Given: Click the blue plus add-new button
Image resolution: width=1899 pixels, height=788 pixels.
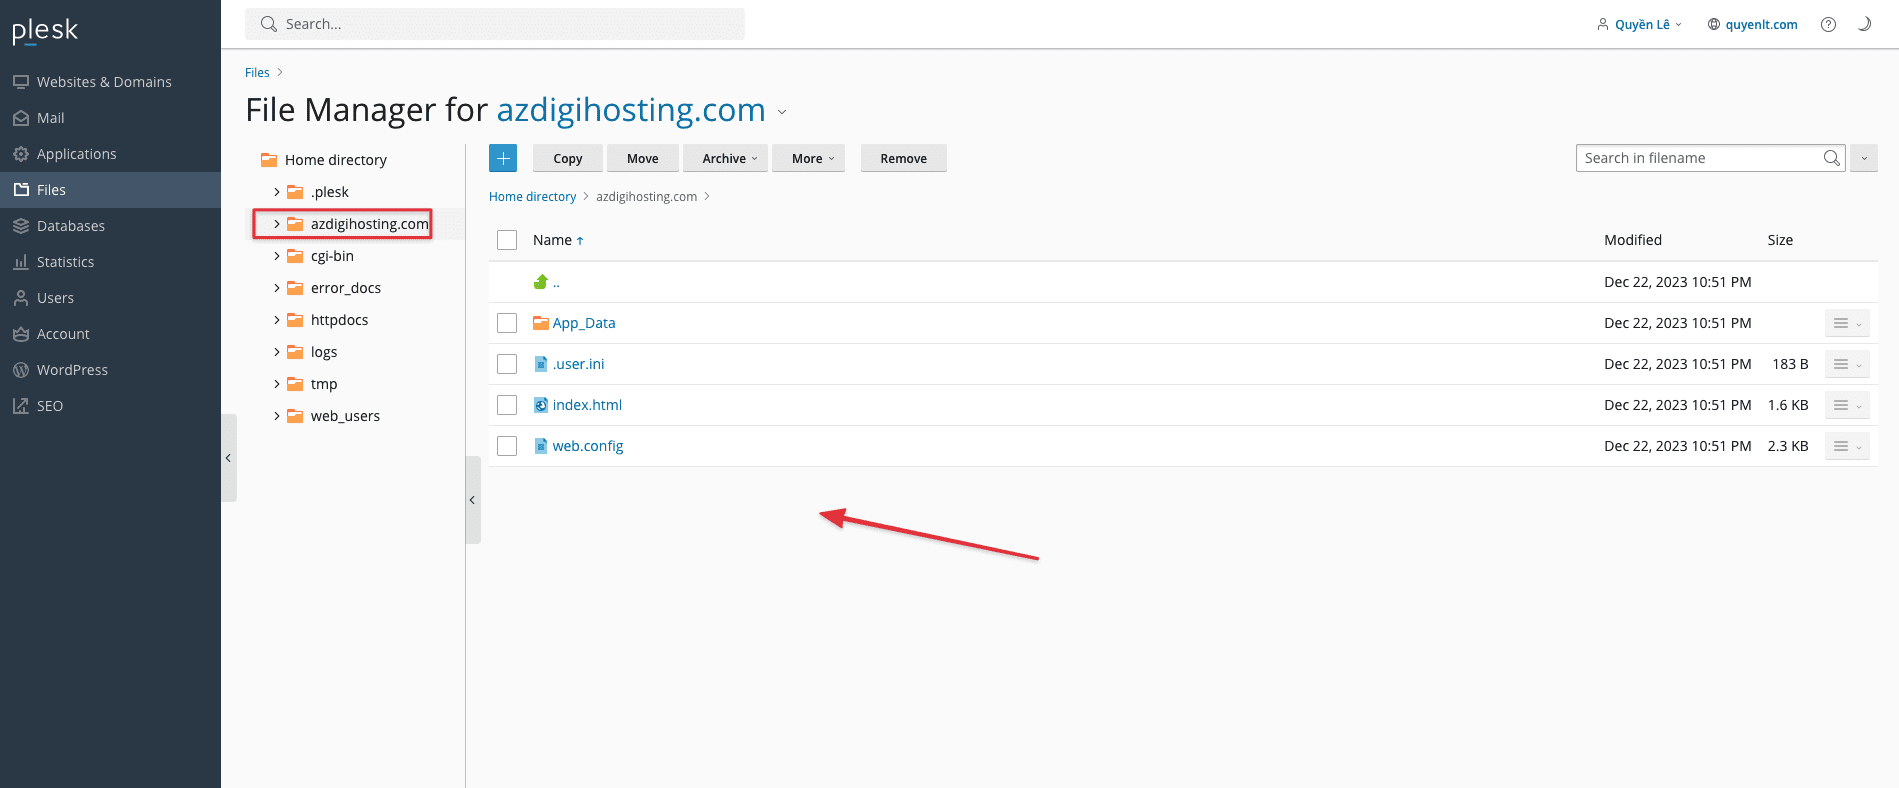Looking at the screenshot, I should coord(503,158).
